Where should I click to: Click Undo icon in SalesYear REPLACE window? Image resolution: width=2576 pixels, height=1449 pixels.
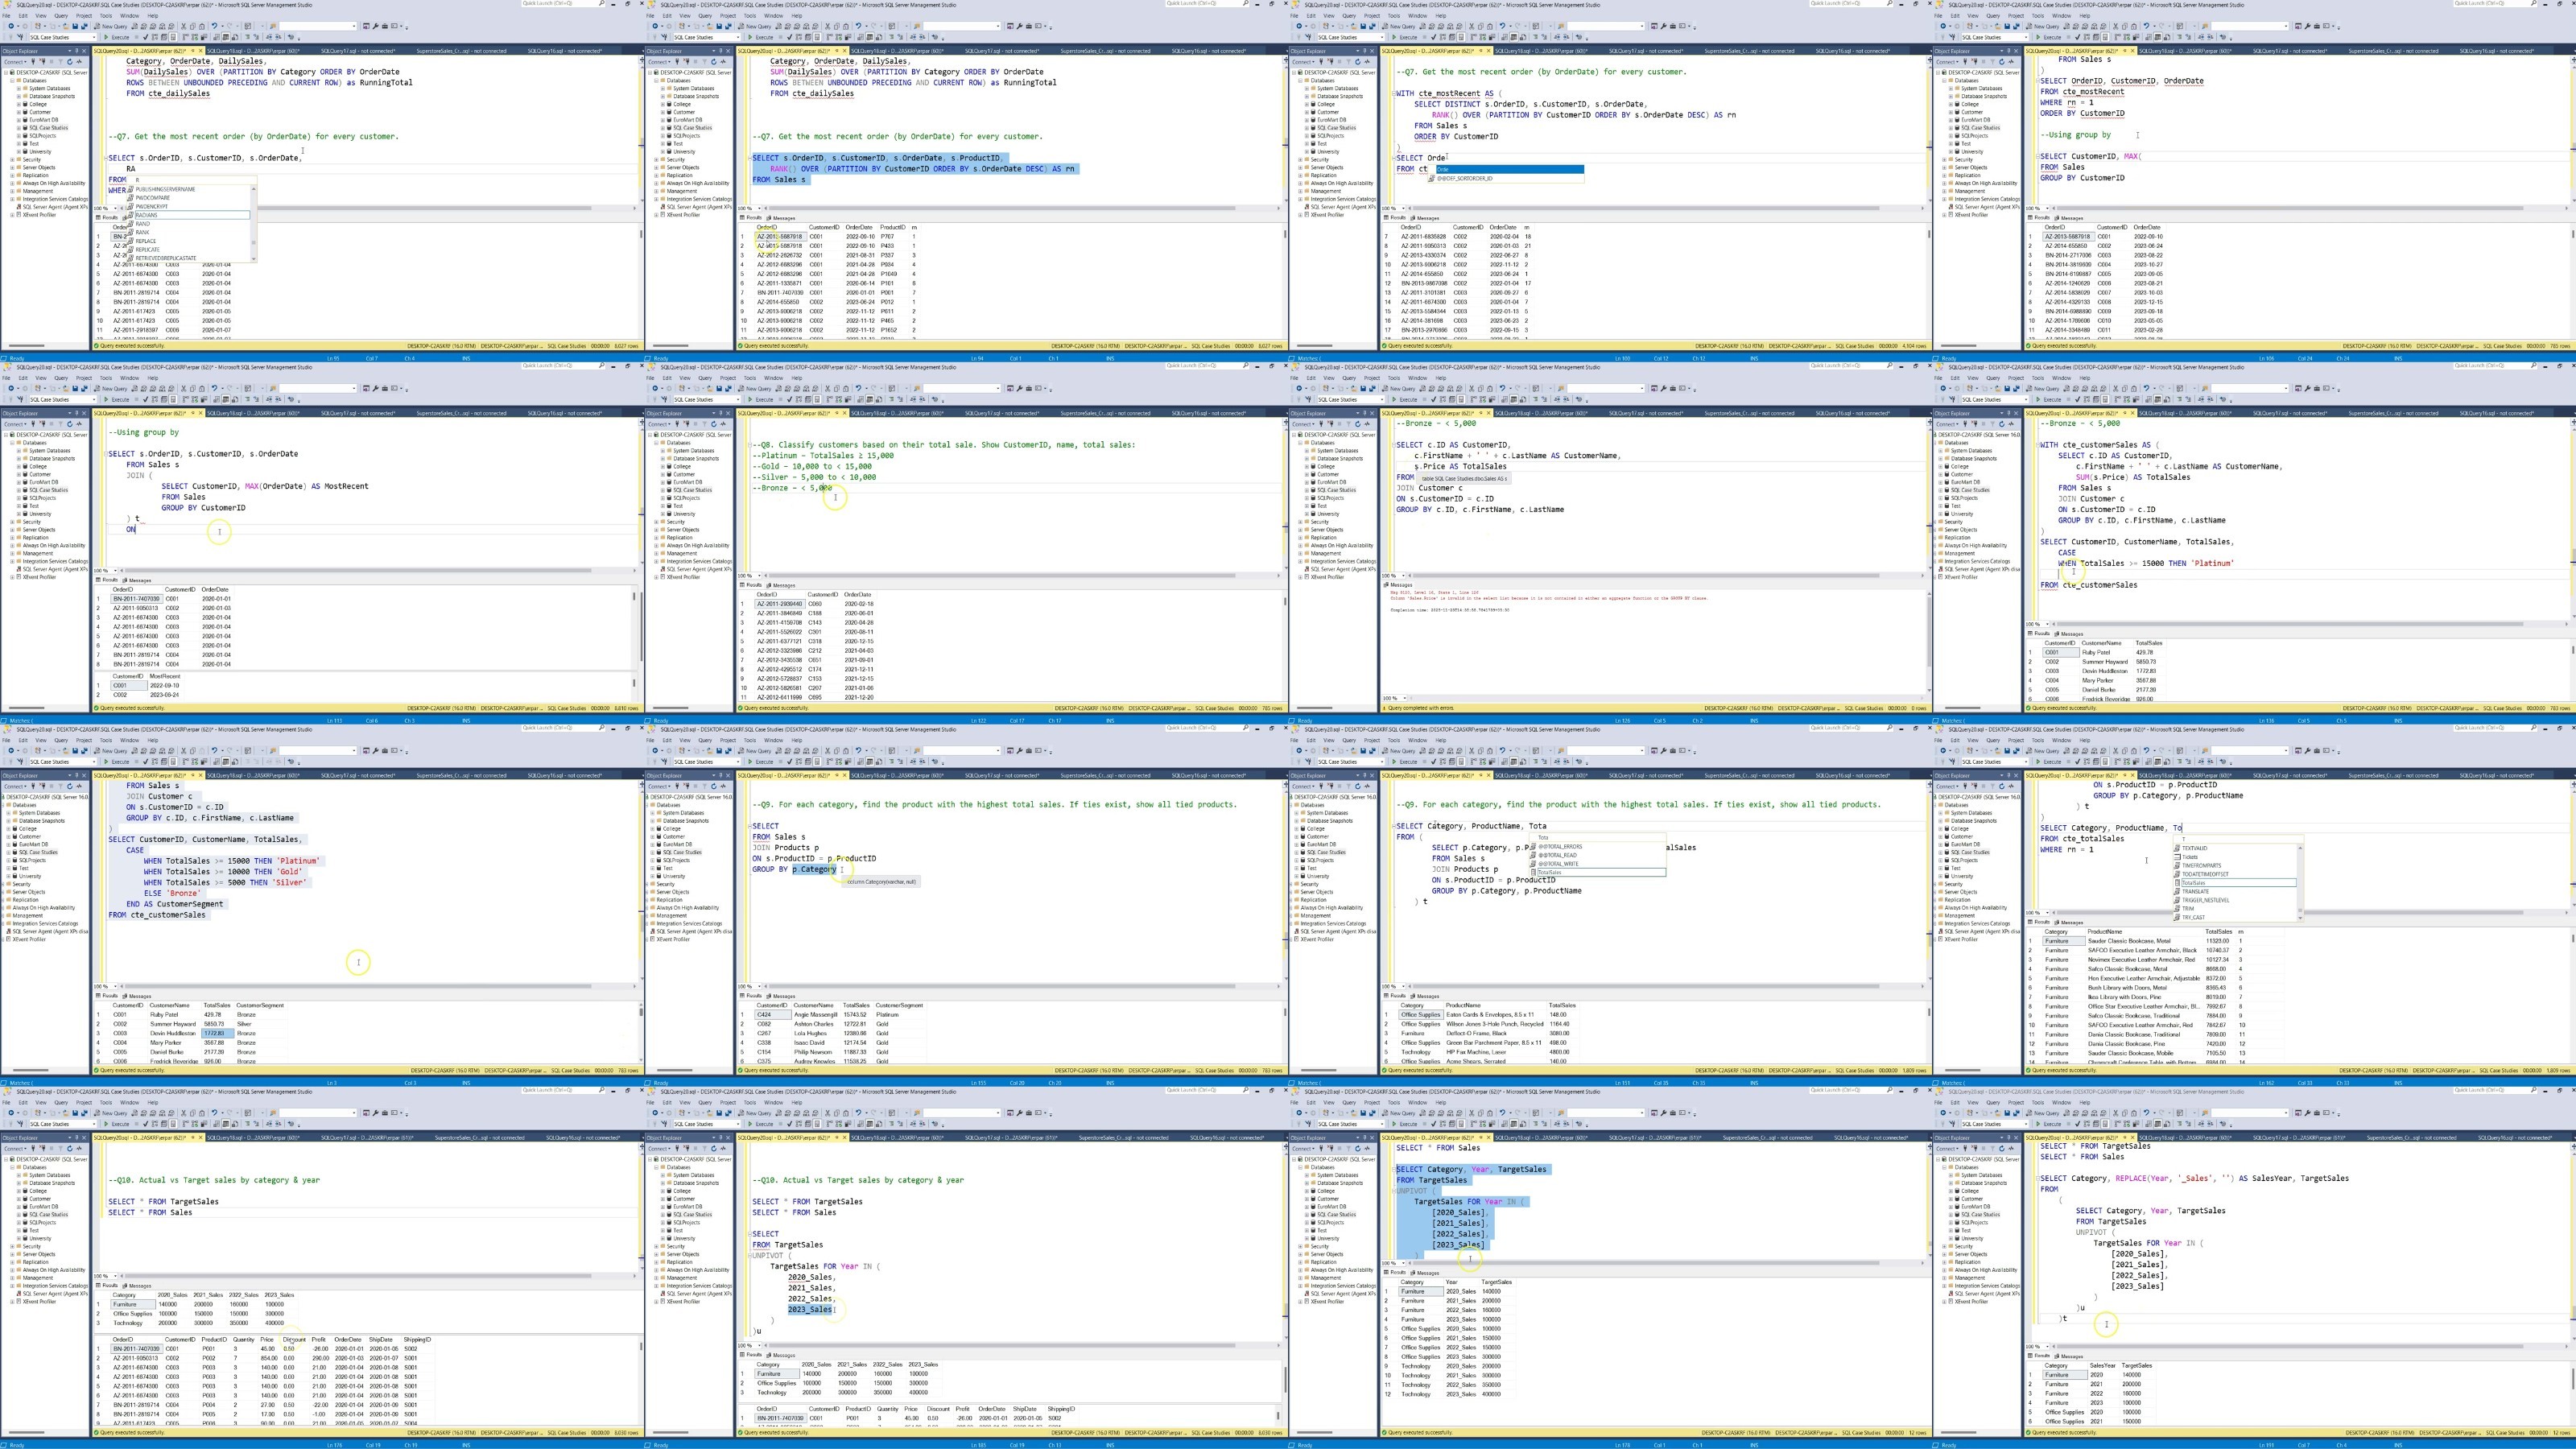pos(2146,1113)
